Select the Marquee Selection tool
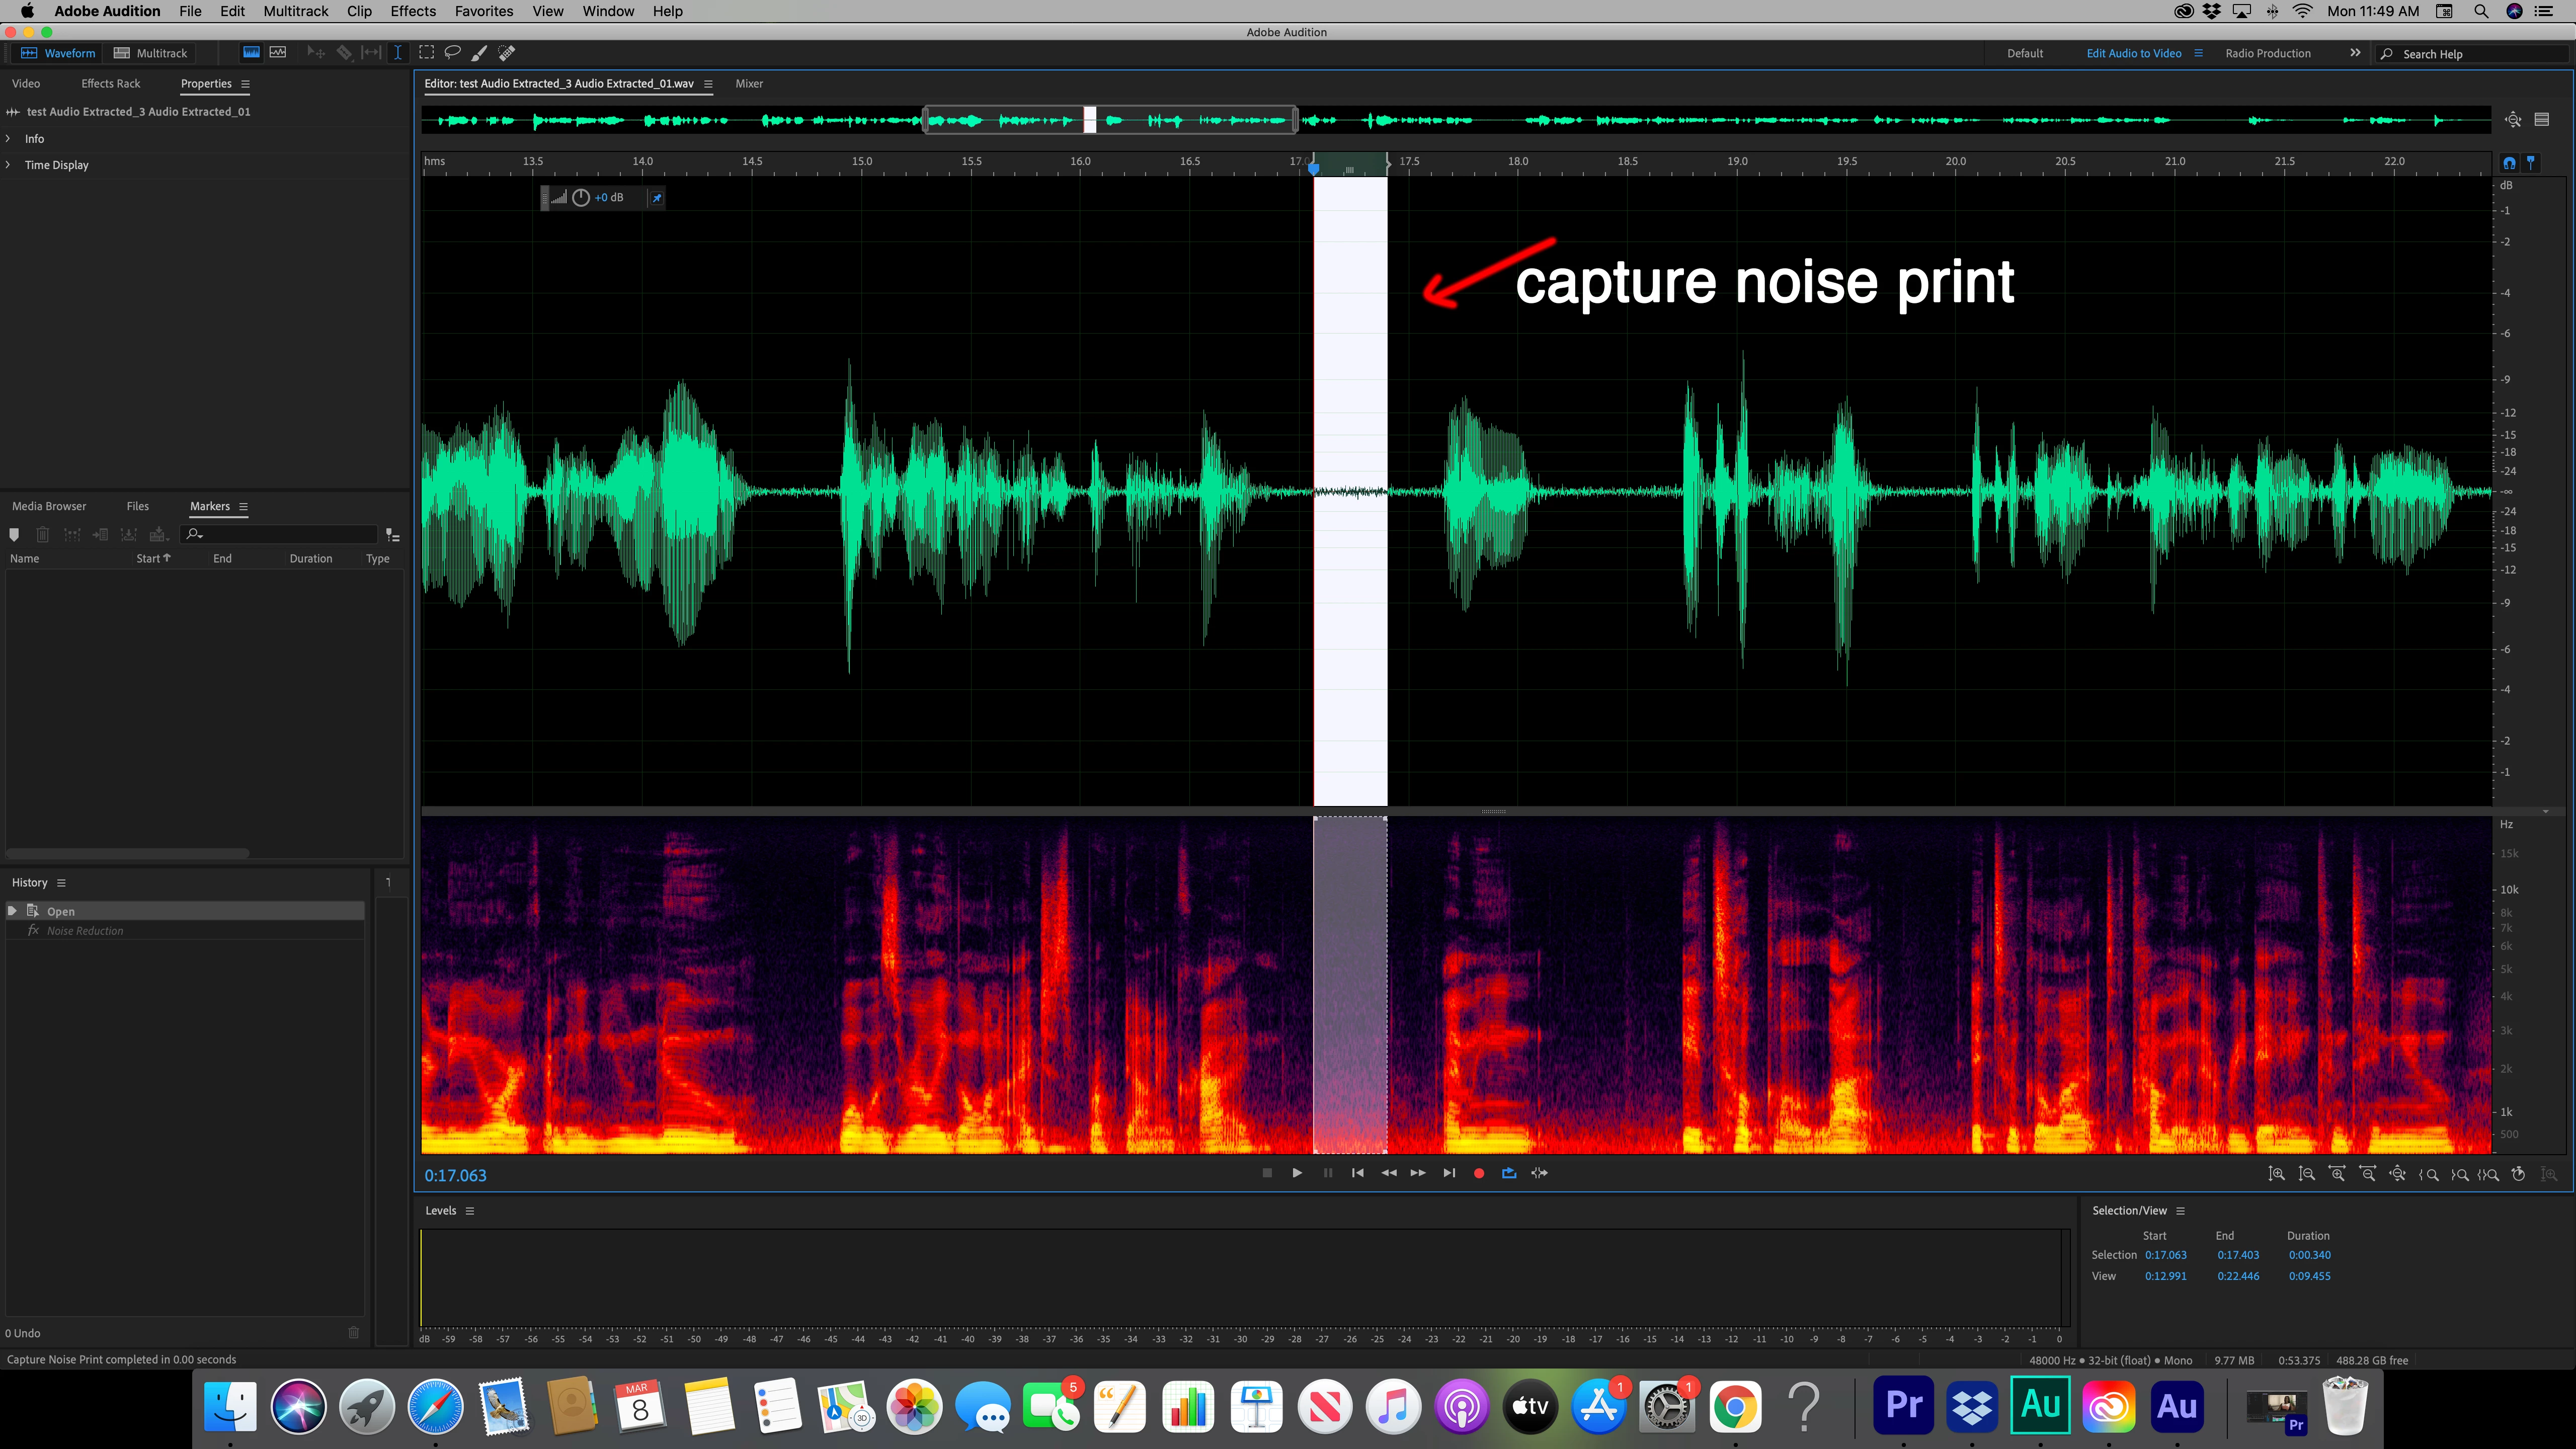This screenshot has width=2576, height=1449. click(x=426, y=53)
